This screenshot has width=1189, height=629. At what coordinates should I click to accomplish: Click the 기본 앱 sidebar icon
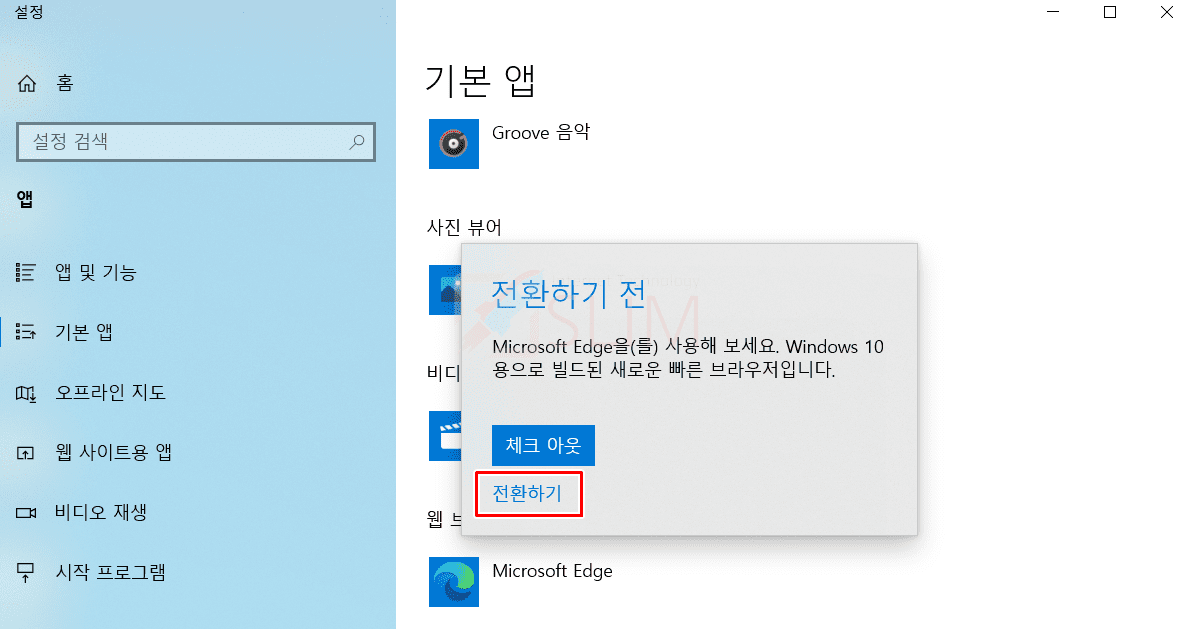coord(26,332)
